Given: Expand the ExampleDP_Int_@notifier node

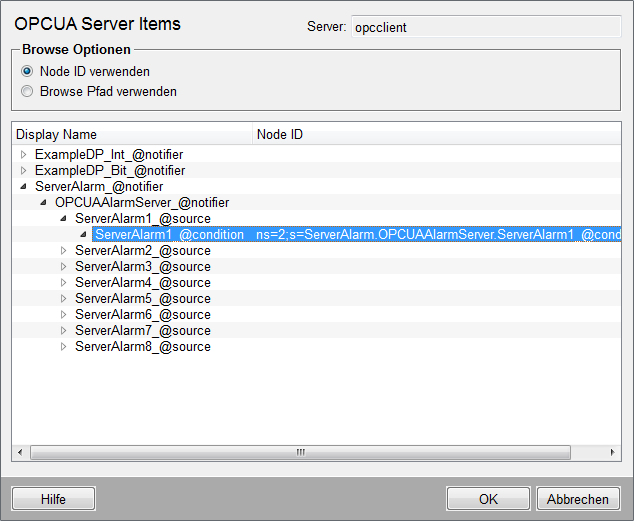Looking at the screenshot, I should pyautogui.click(x=23, y=154).
